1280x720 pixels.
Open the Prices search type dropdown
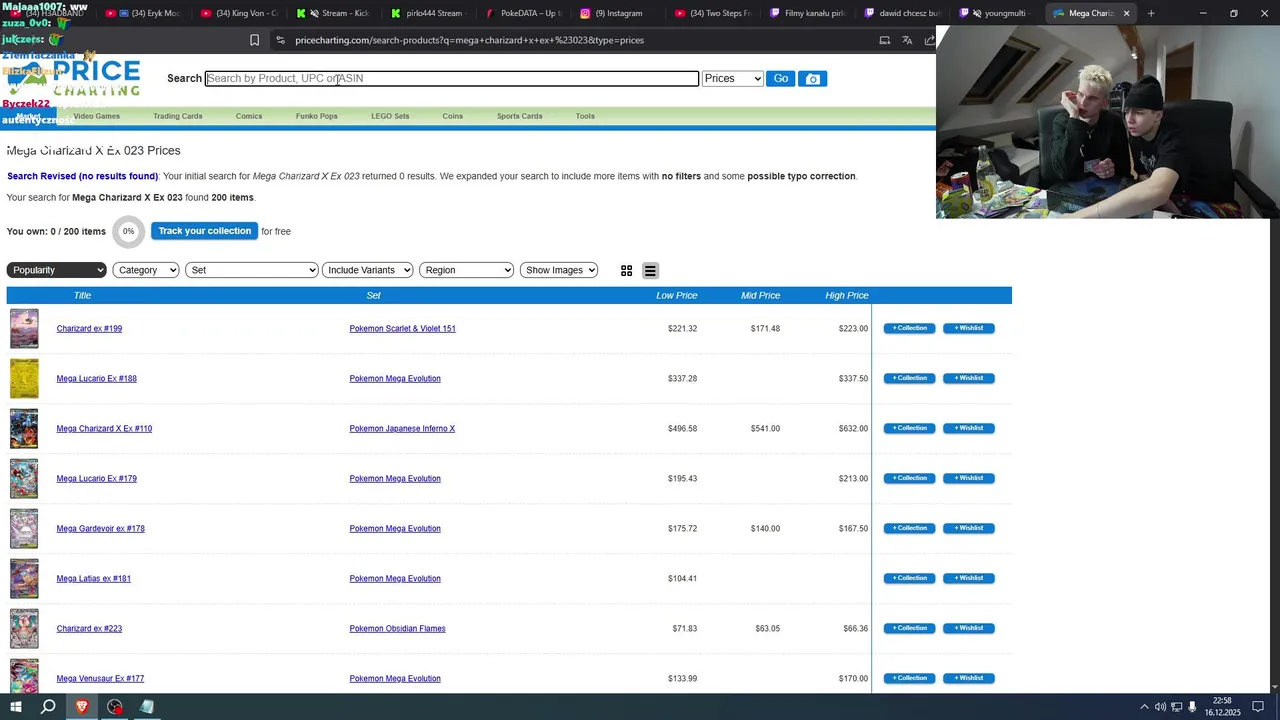(733, 79)
